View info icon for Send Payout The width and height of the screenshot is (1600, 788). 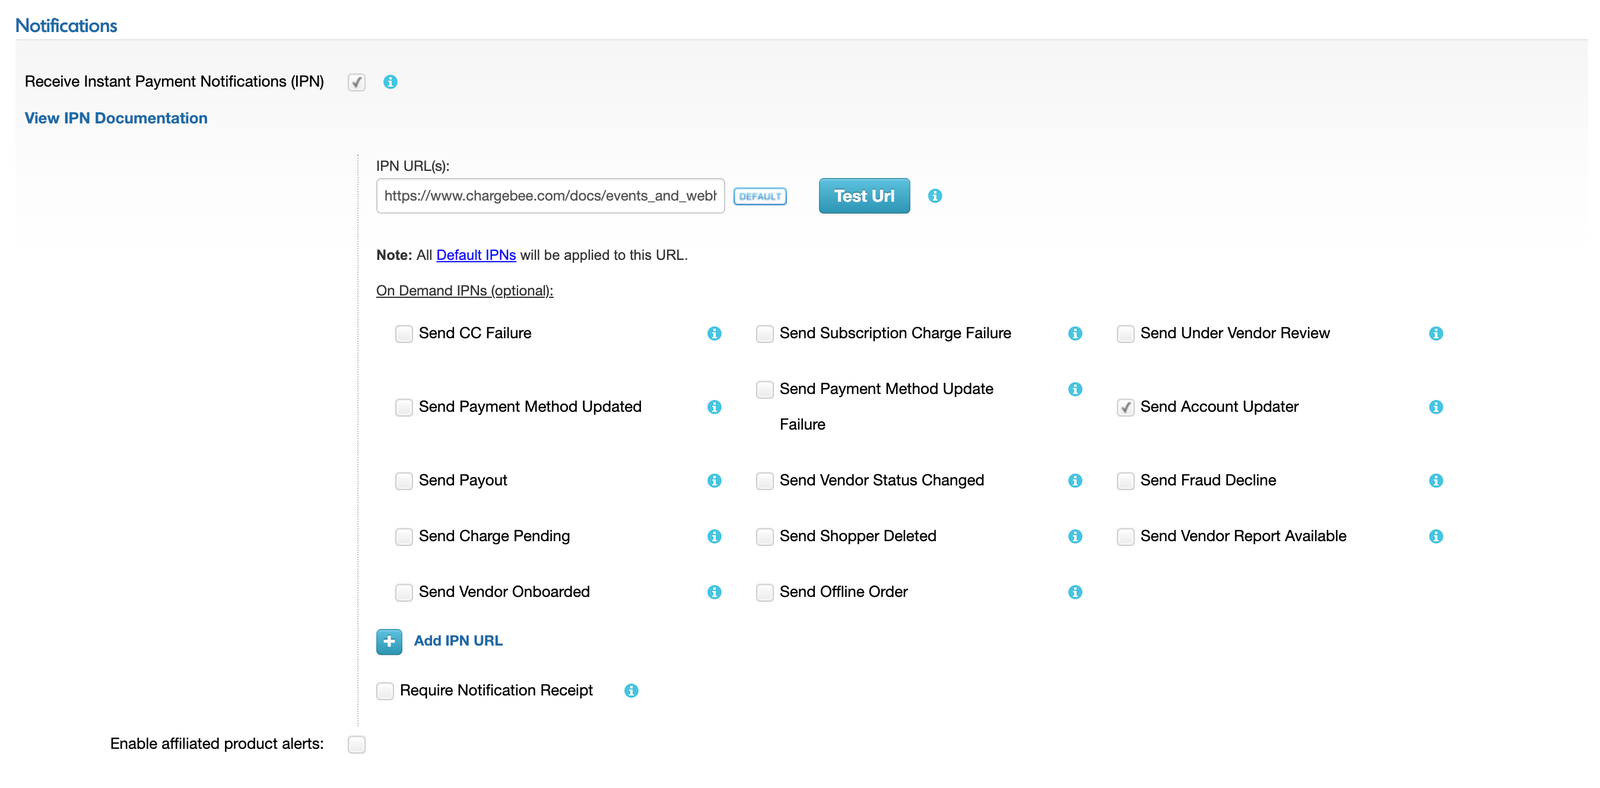tap(714, 481)
